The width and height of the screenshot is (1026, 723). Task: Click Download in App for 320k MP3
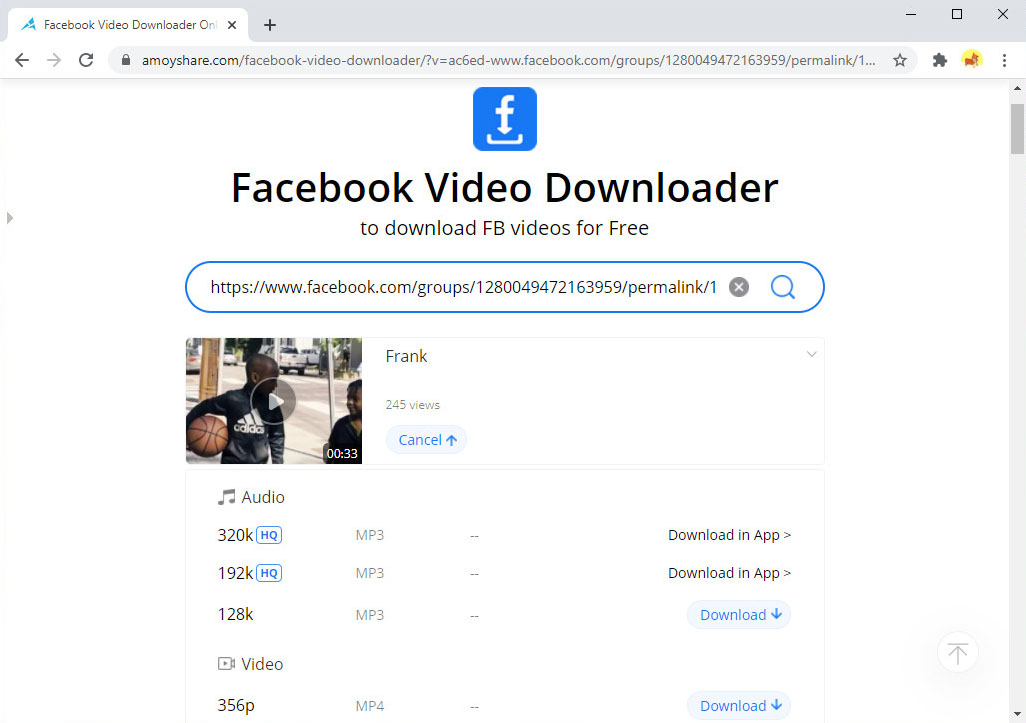click(729, 534)
